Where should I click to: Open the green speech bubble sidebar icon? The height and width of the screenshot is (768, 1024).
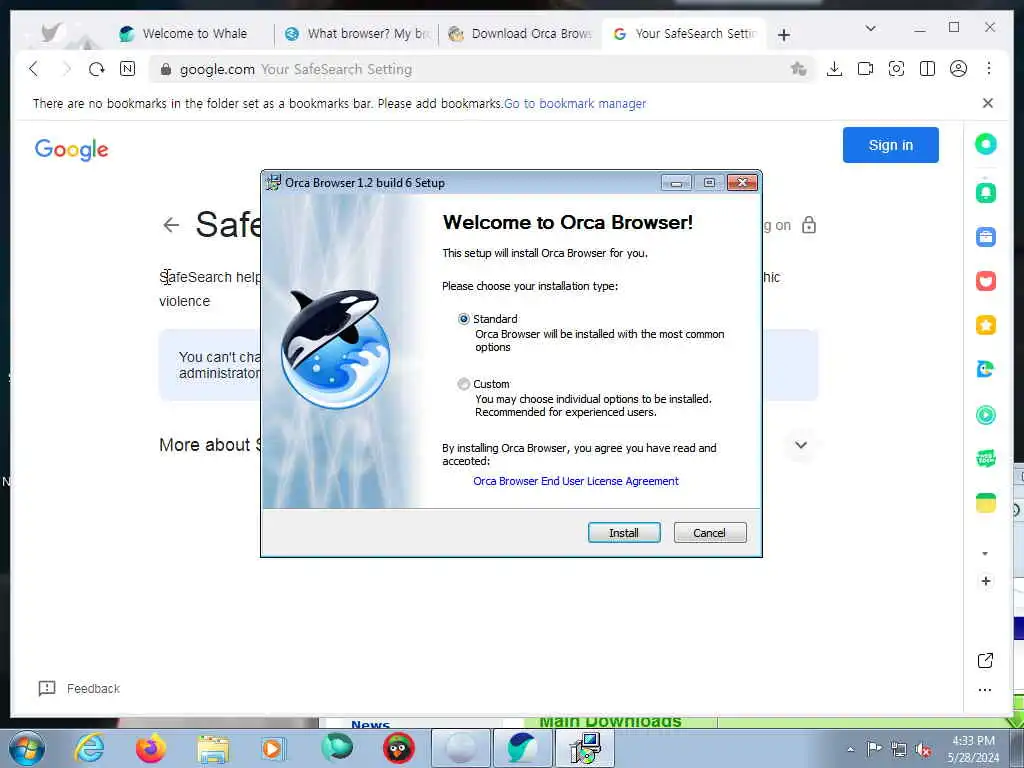coord(985,458)
